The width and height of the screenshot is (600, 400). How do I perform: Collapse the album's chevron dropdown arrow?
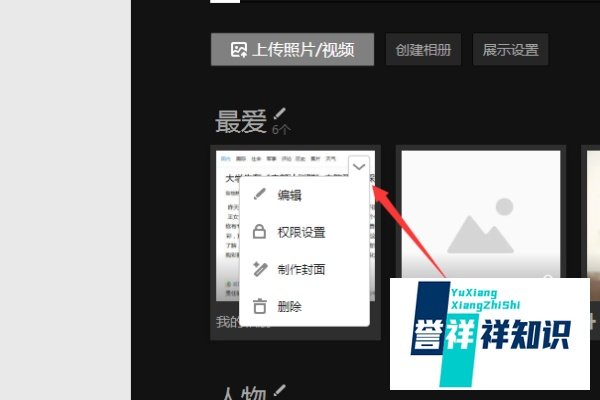[359, 167]
